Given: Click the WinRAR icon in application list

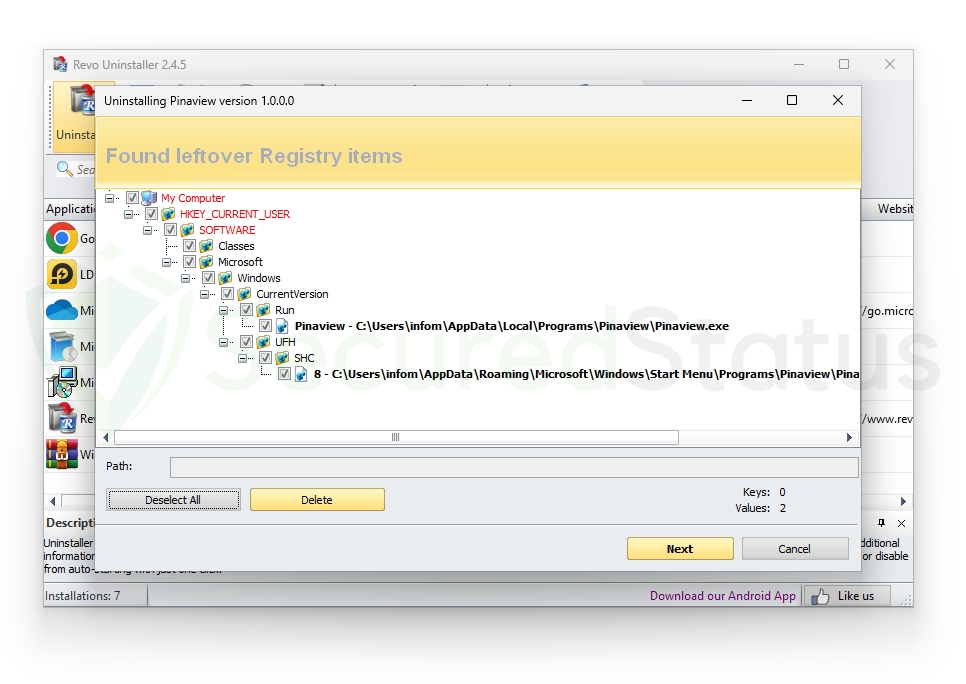Looking at the screenshot, I should click(x=62, y=454).
